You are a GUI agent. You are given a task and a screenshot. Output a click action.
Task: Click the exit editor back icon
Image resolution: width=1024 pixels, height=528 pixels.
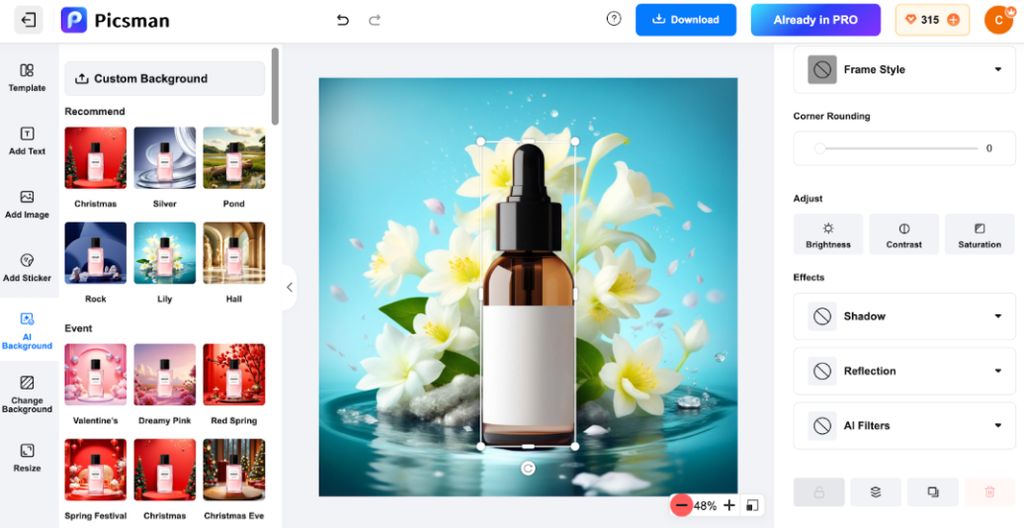point(28,20)
